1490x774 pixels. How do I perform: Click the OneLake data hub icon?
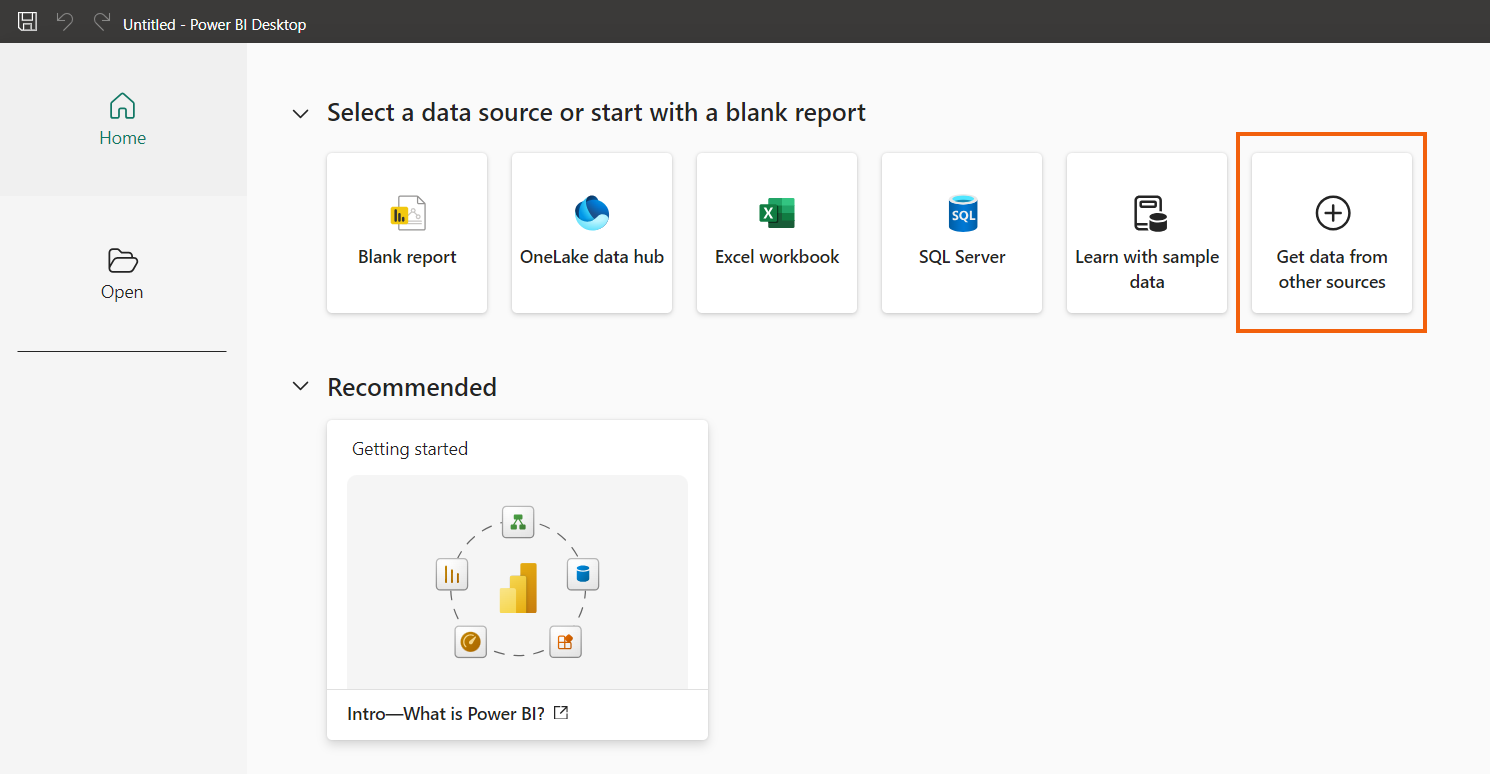(592, 213)
